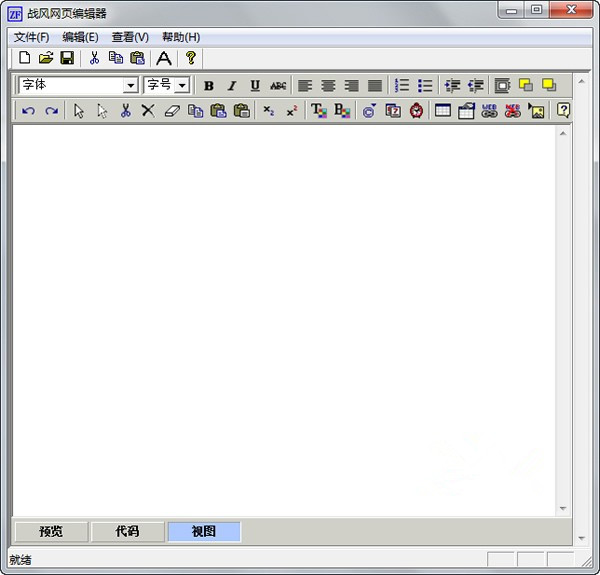Click the eraser icon in toolbar
Viewport: 600px width, 575px height.
pyautogui.click(x=170, y=111)
